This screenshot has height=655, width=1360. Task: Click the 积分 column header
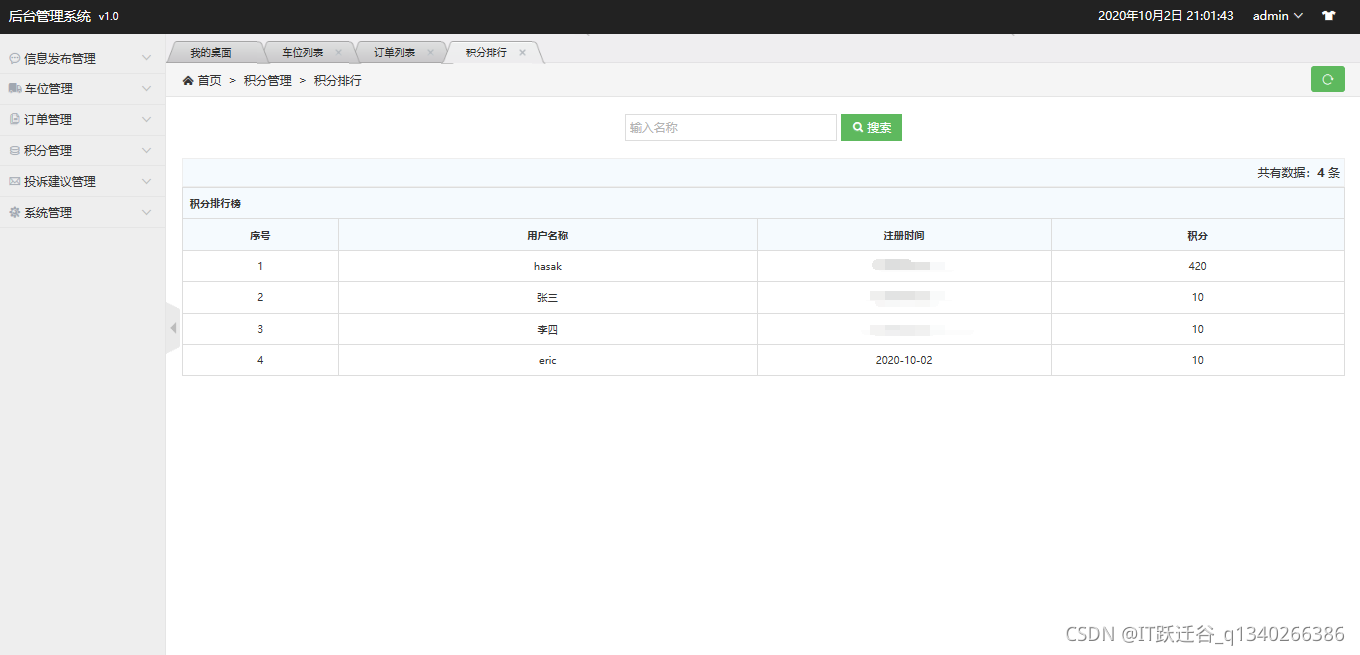pos(1198,235)
